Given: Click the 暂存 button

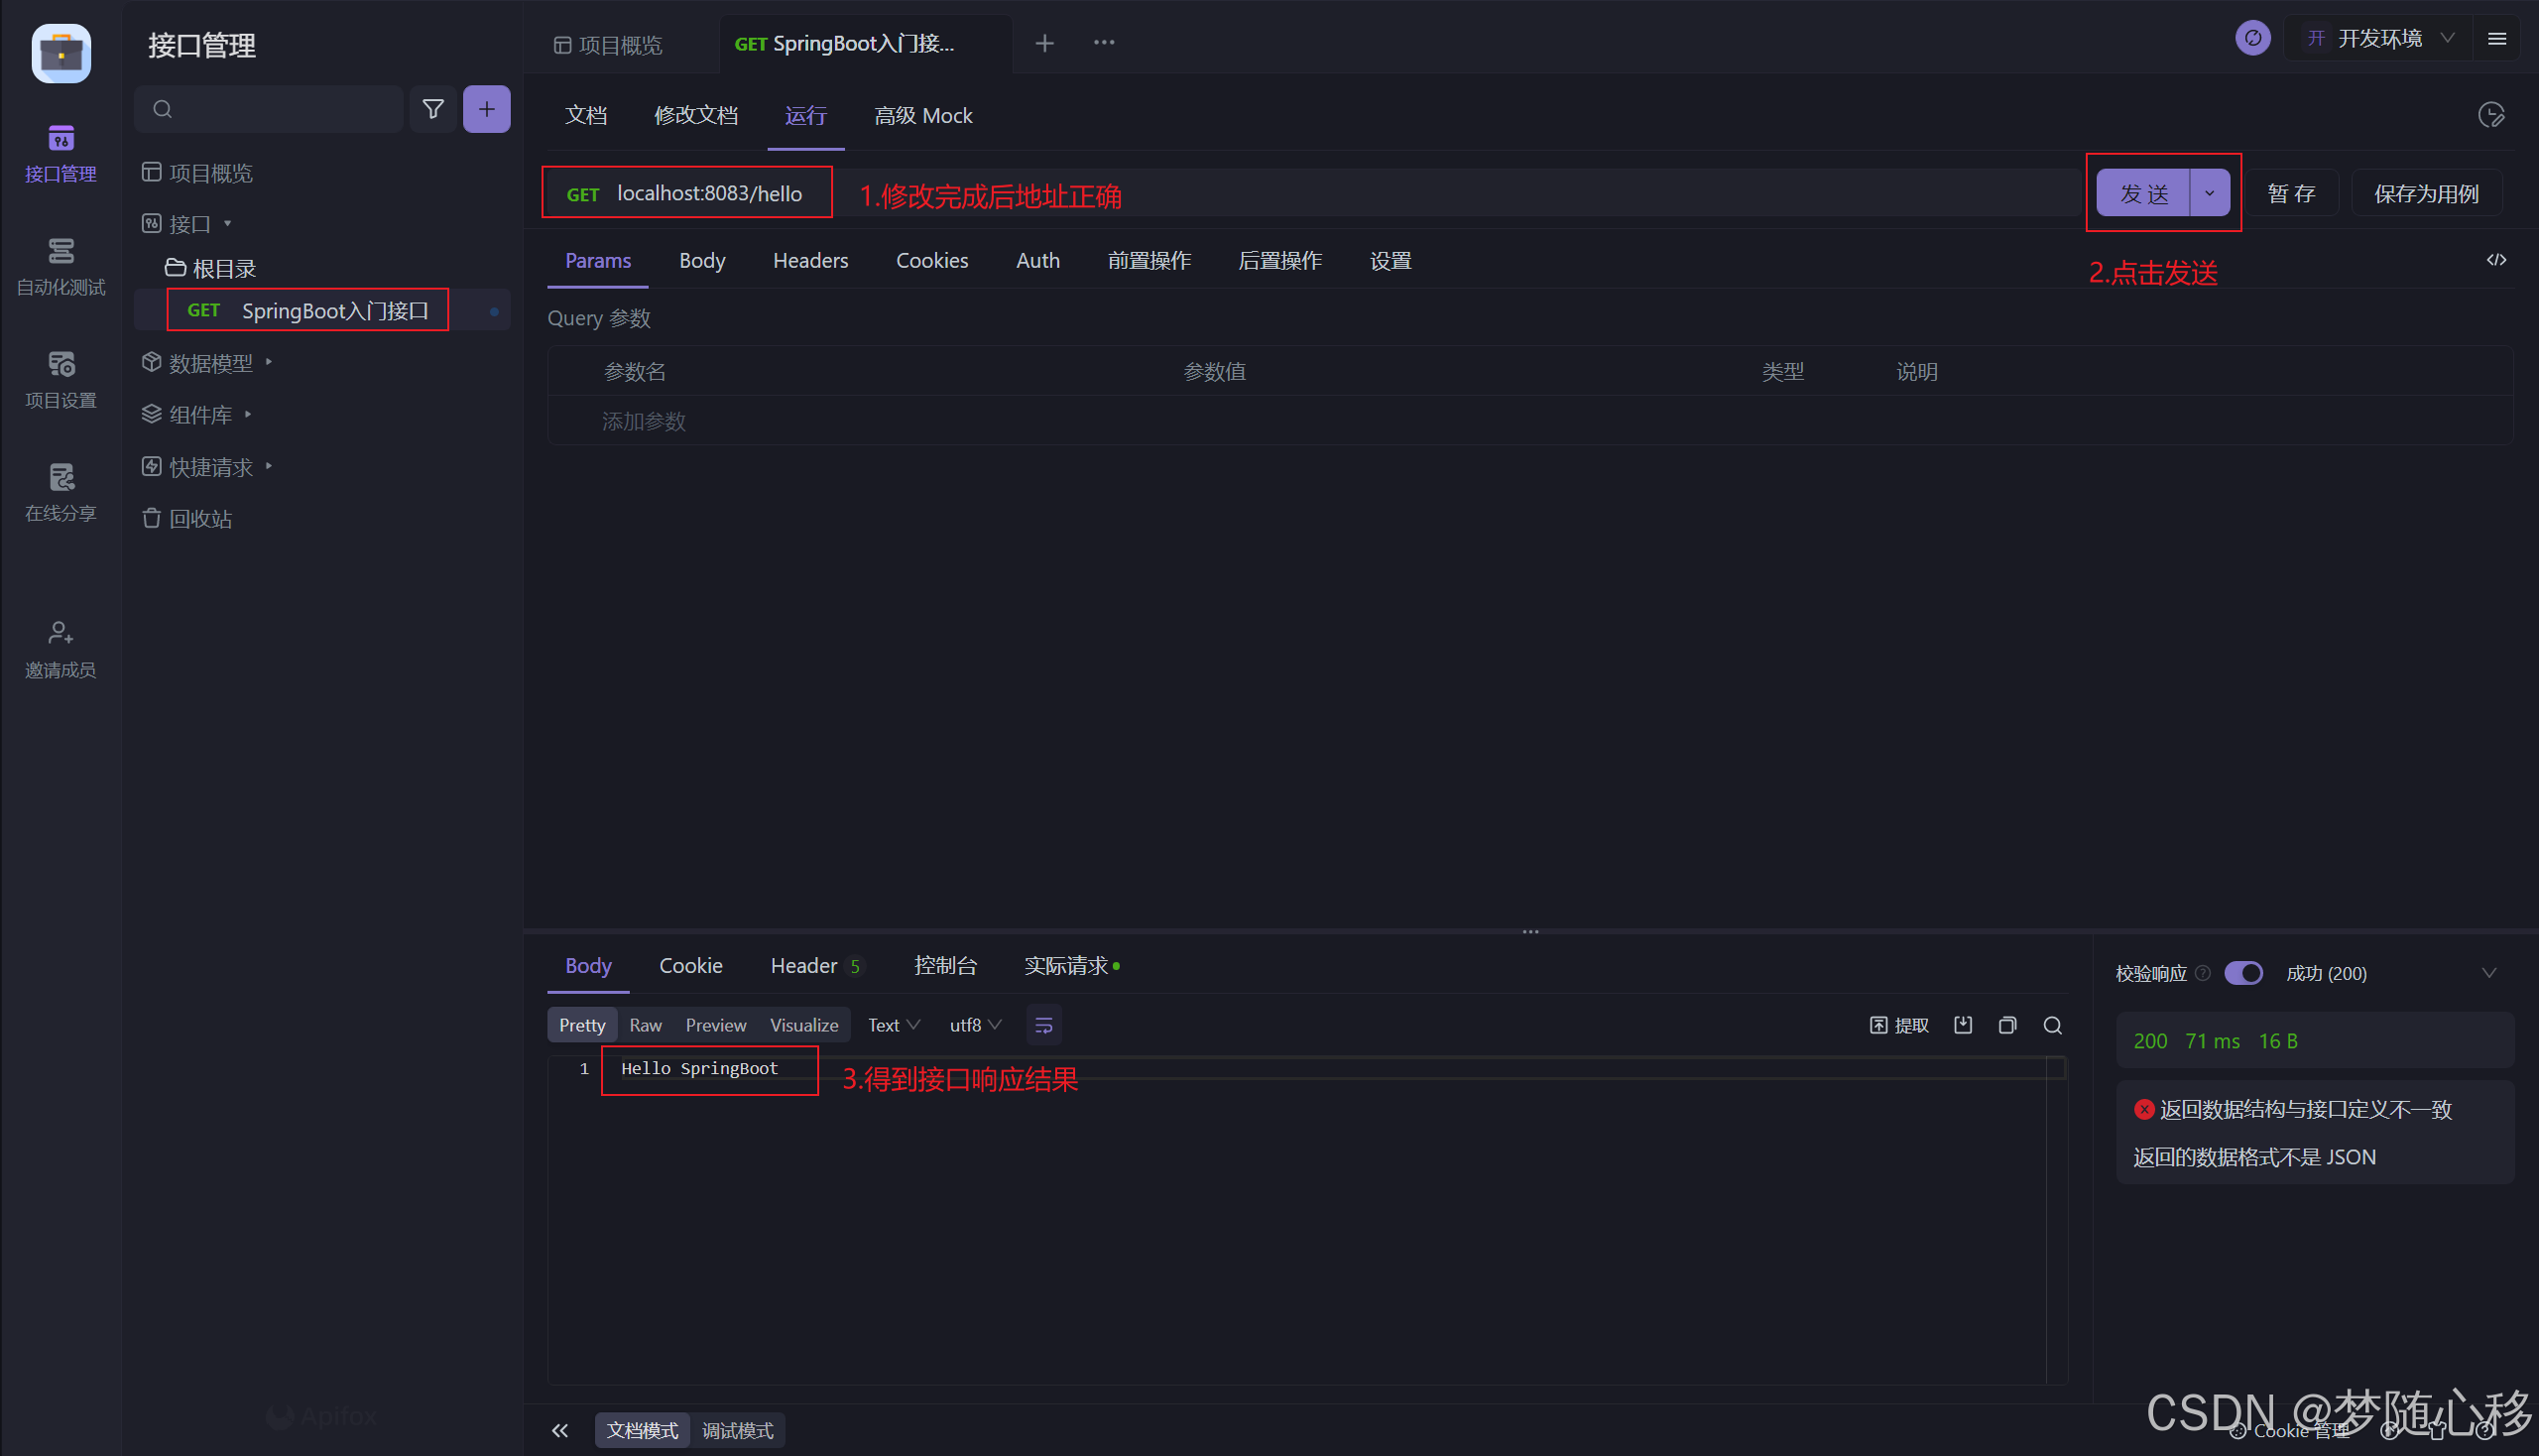Looking at the screenshot, I should [x=2290, y=193].
